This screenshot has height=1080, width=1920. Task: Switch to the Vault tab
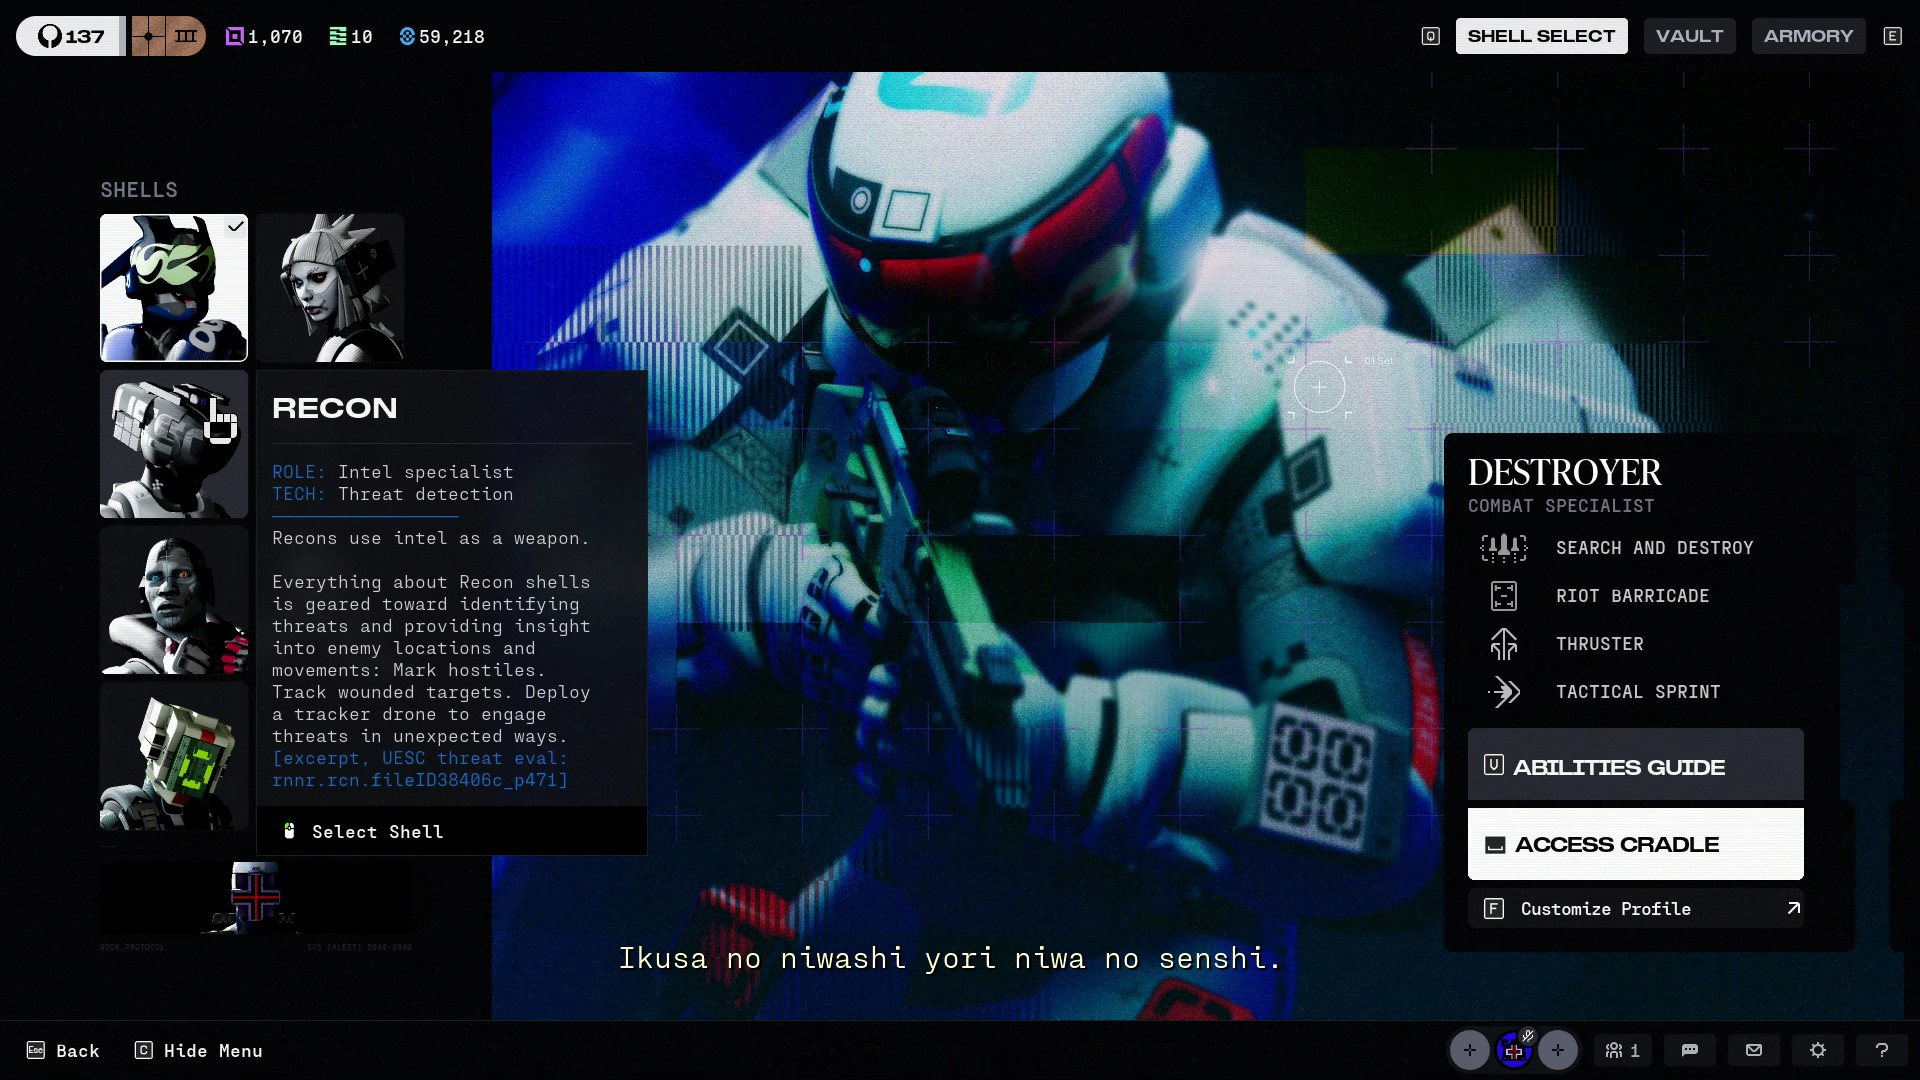point(1689,36)
